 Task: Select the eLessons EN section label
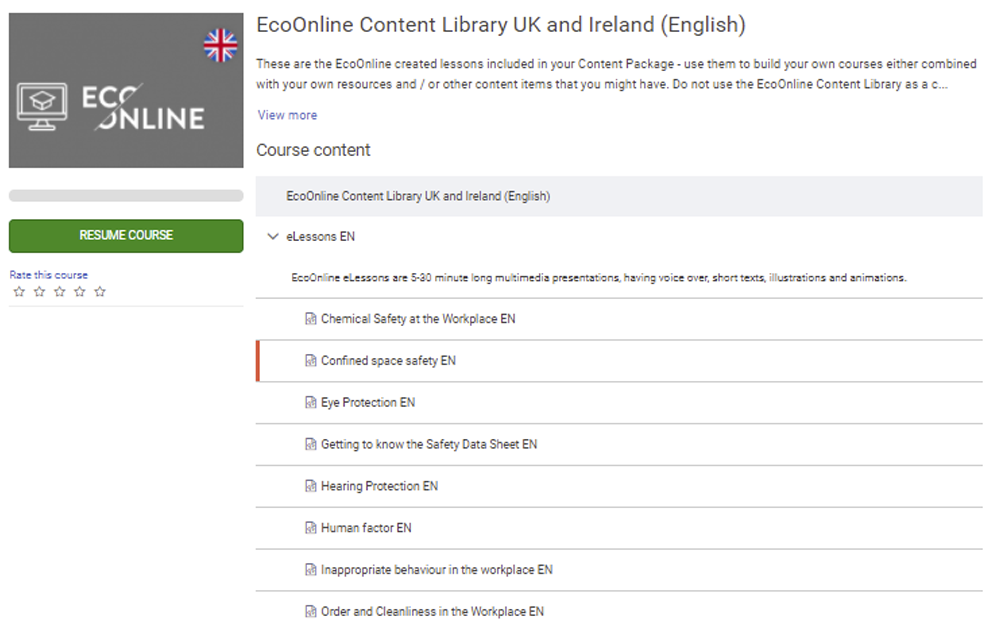(x=320, y=237)
